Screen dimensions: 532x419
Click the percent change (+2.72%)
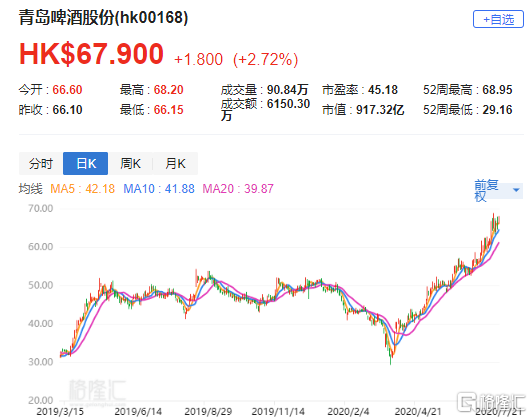265,59
